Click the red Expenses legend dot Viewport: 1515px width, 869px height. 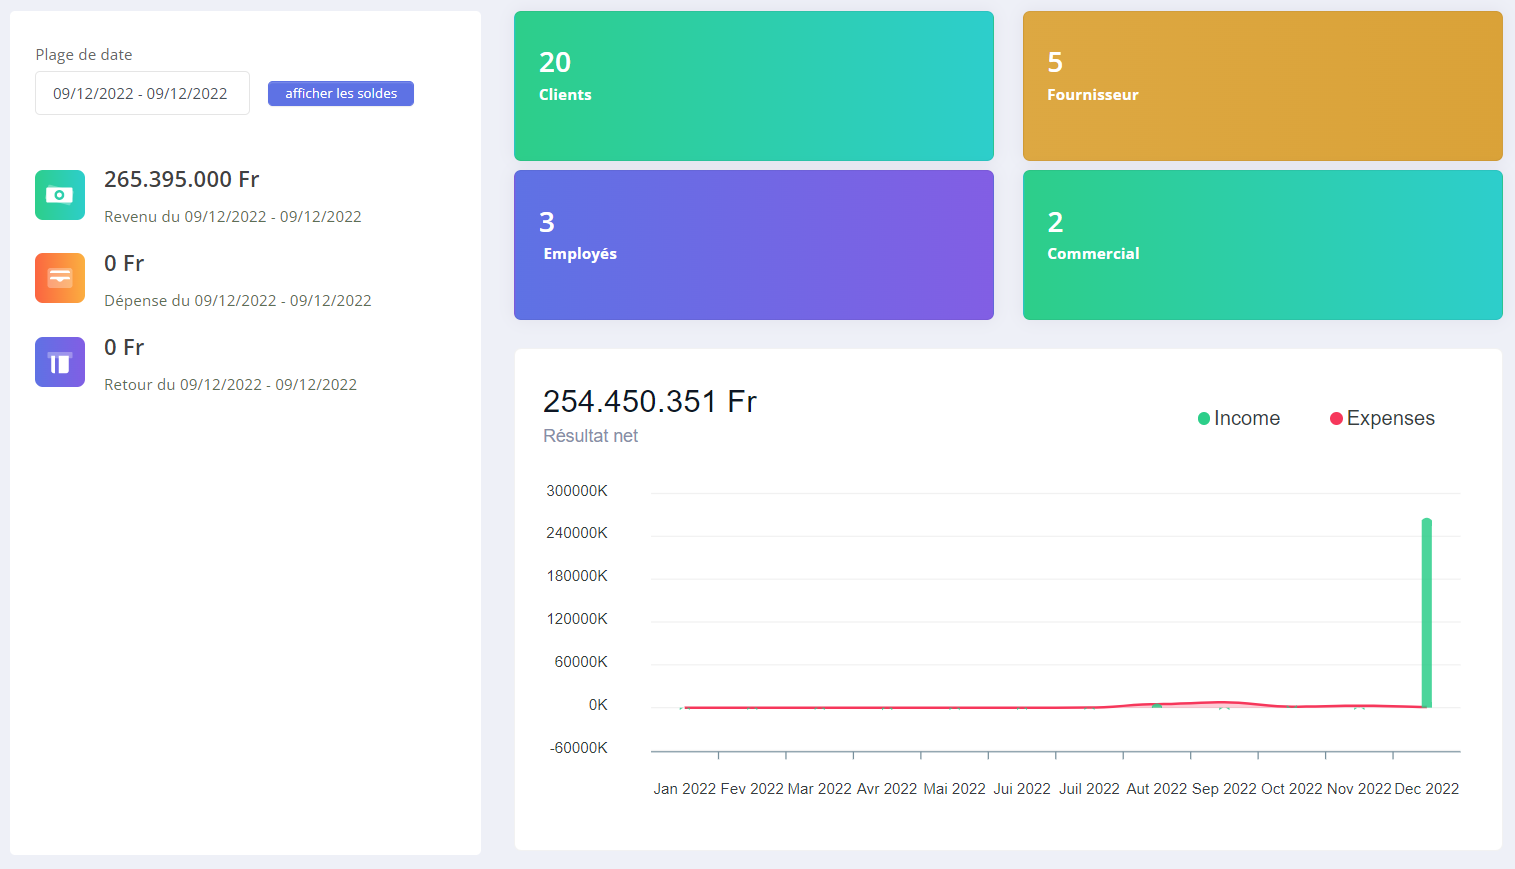click(1336, 419)
